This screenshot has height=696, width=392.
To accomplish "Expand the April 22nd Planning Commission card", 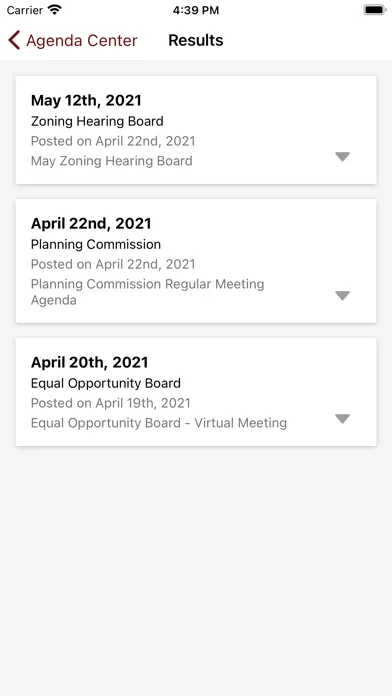I will coord(342,296).
